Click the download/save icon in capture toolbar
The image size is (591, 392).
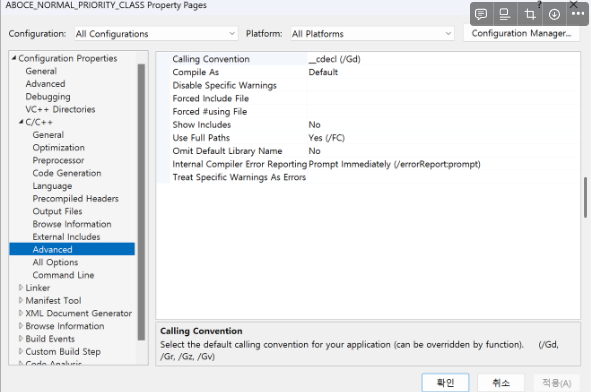(554, 14)
